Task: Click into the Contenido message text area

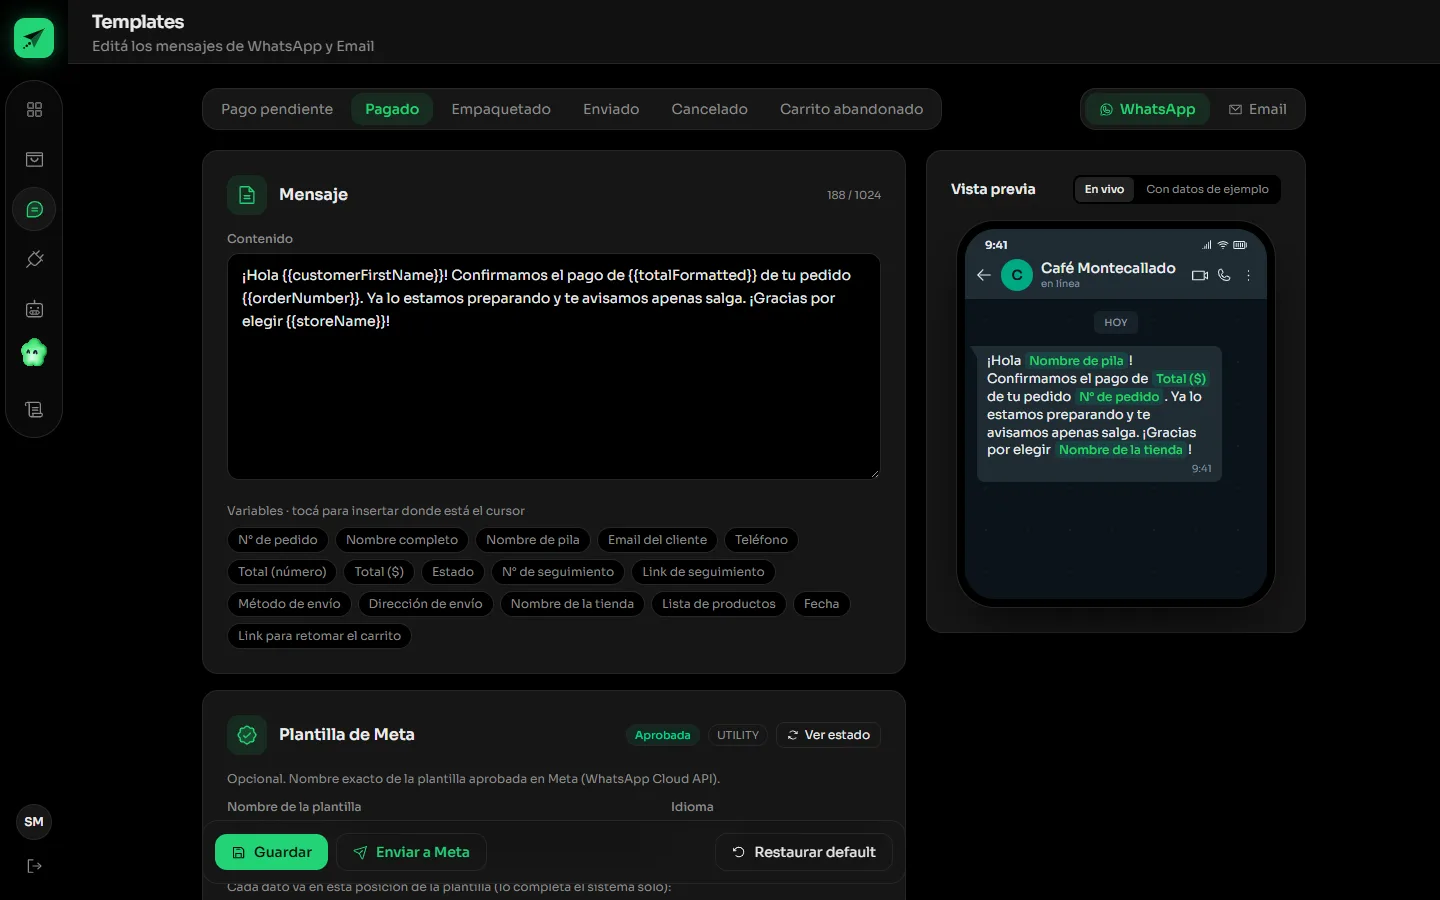Action: (x=554, y=366)
